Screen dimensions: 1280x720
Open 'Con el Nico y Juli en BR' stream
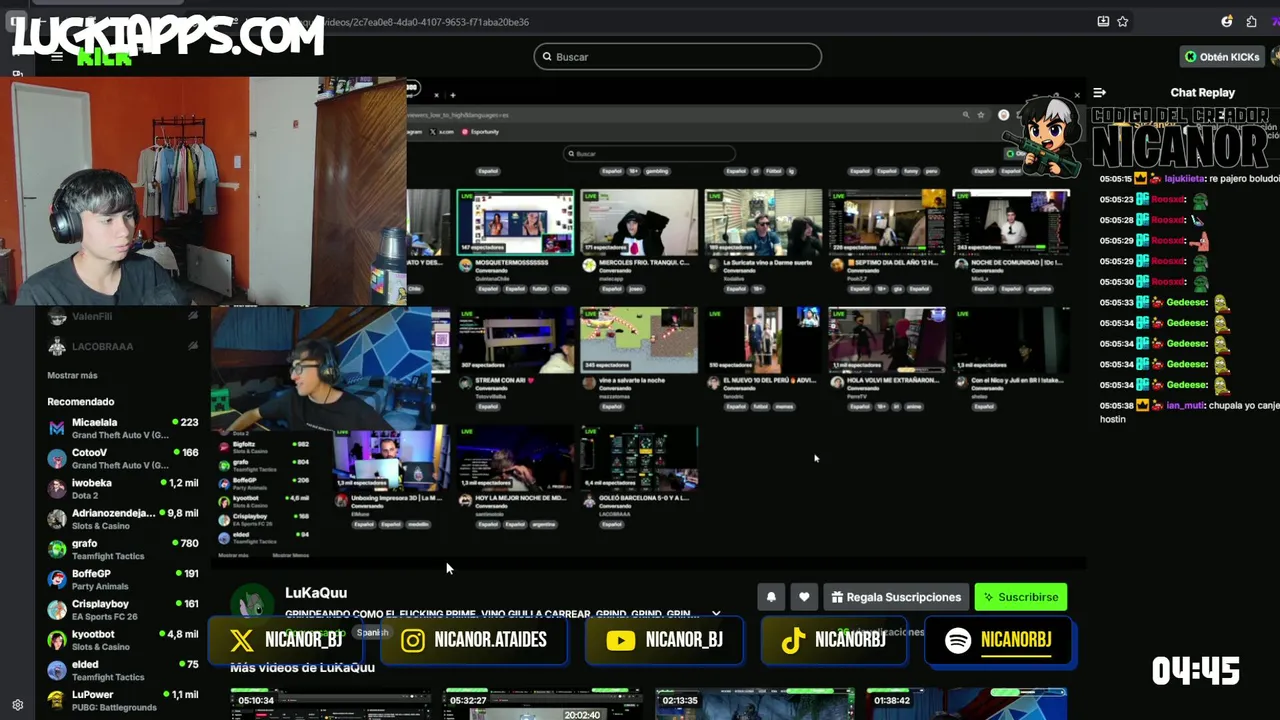tap(1011, 340)
